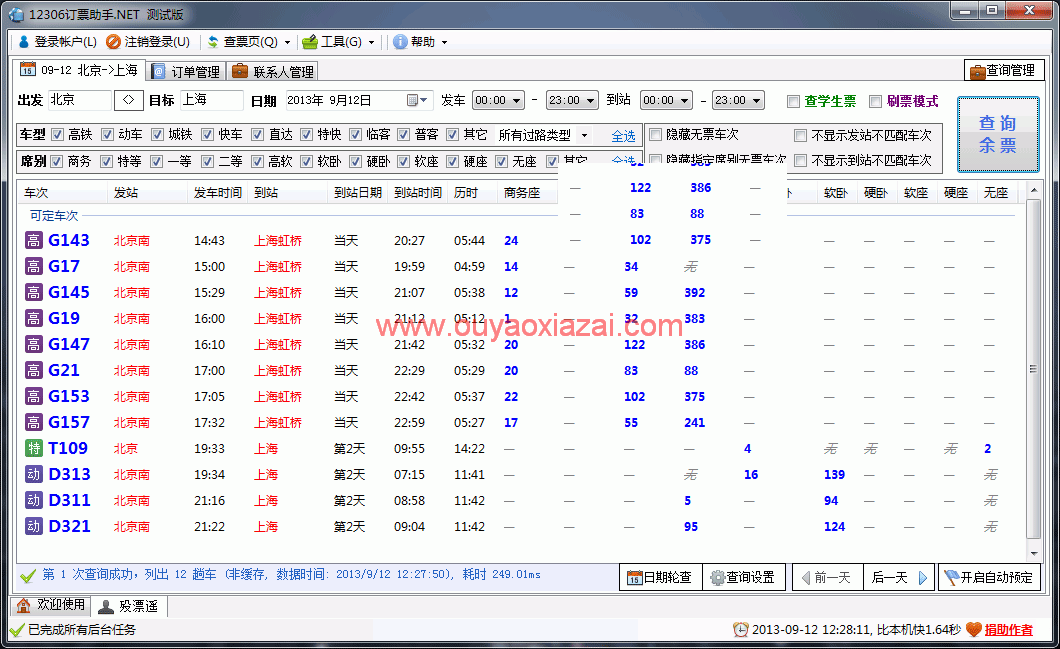Click the 高 type icon for train G157

click(33, 423)
